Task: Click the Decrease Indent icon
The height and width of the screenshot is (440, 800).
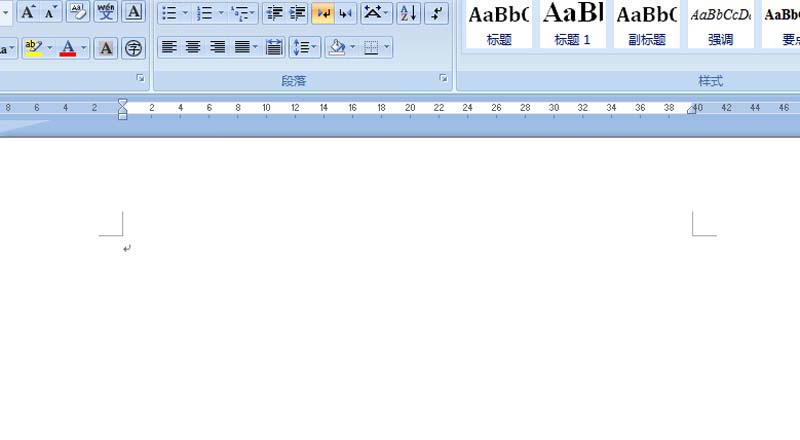Action: (x=274, y=13)
